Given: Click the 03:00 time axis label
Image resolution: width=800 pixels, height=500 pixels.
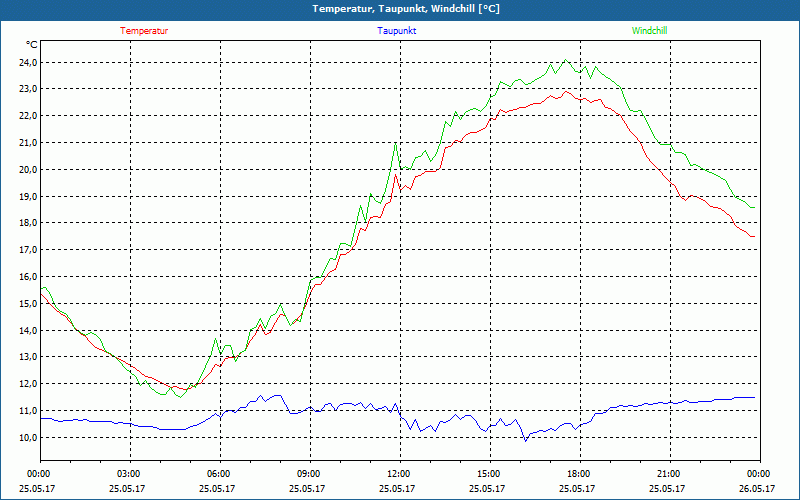Looking at the screenshot, I should tap(130, 474).
